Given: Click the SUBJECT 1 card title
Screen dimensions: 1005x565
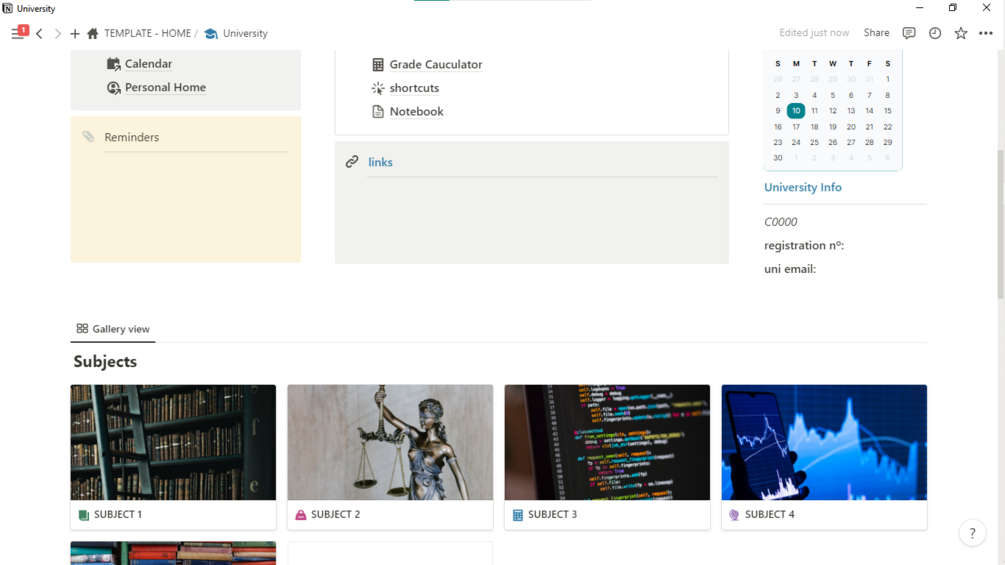Looking at the screenshot, I should coord(118,514).
